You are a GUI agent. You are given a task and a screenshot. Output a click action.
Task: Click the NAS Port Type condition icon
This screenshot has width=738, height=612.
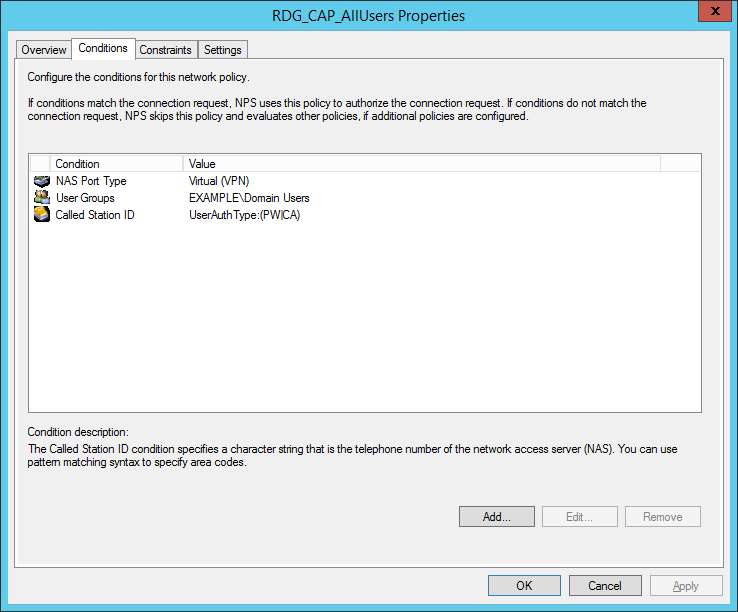pyautogui.click(x=42, y=181)
